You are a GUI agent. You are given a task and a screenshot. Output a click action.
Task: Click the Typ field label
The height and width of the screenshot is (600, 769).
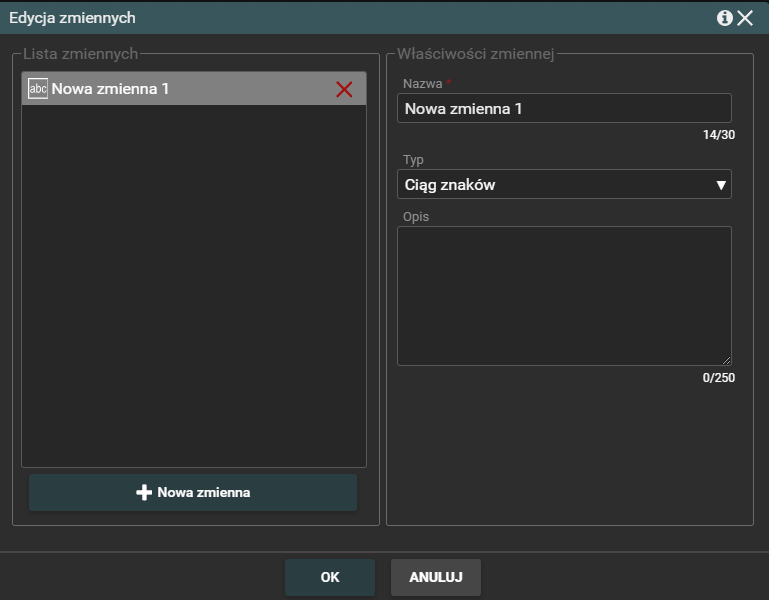[x=413, y=159]
